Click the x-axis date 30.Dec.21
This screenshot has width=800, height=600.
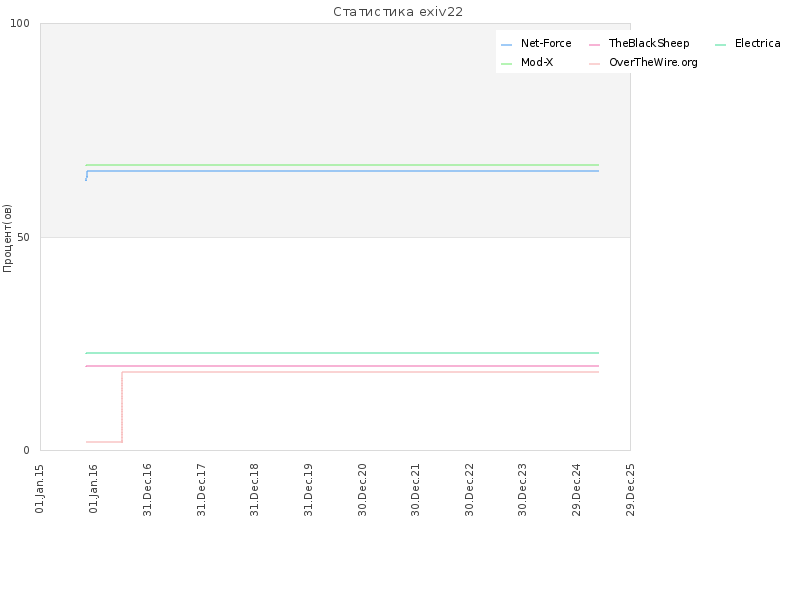tap(415, 490)
